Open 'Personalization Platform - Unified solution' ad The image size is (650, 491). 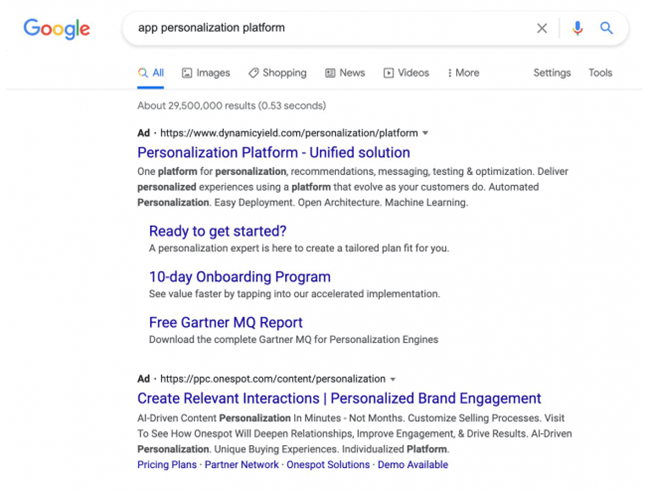click(x=273, y=153)
